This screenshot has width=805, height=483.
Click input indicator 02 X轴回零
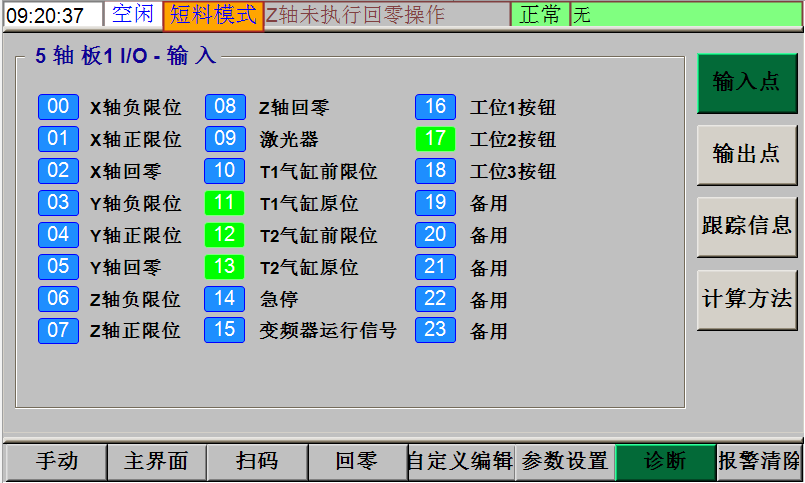pos(58,171)
